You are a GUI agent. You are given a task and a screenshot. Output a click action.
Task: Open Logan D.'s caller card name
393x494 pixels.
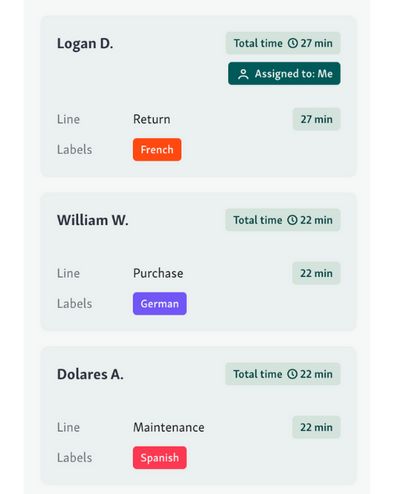click(x=85, y=43)
